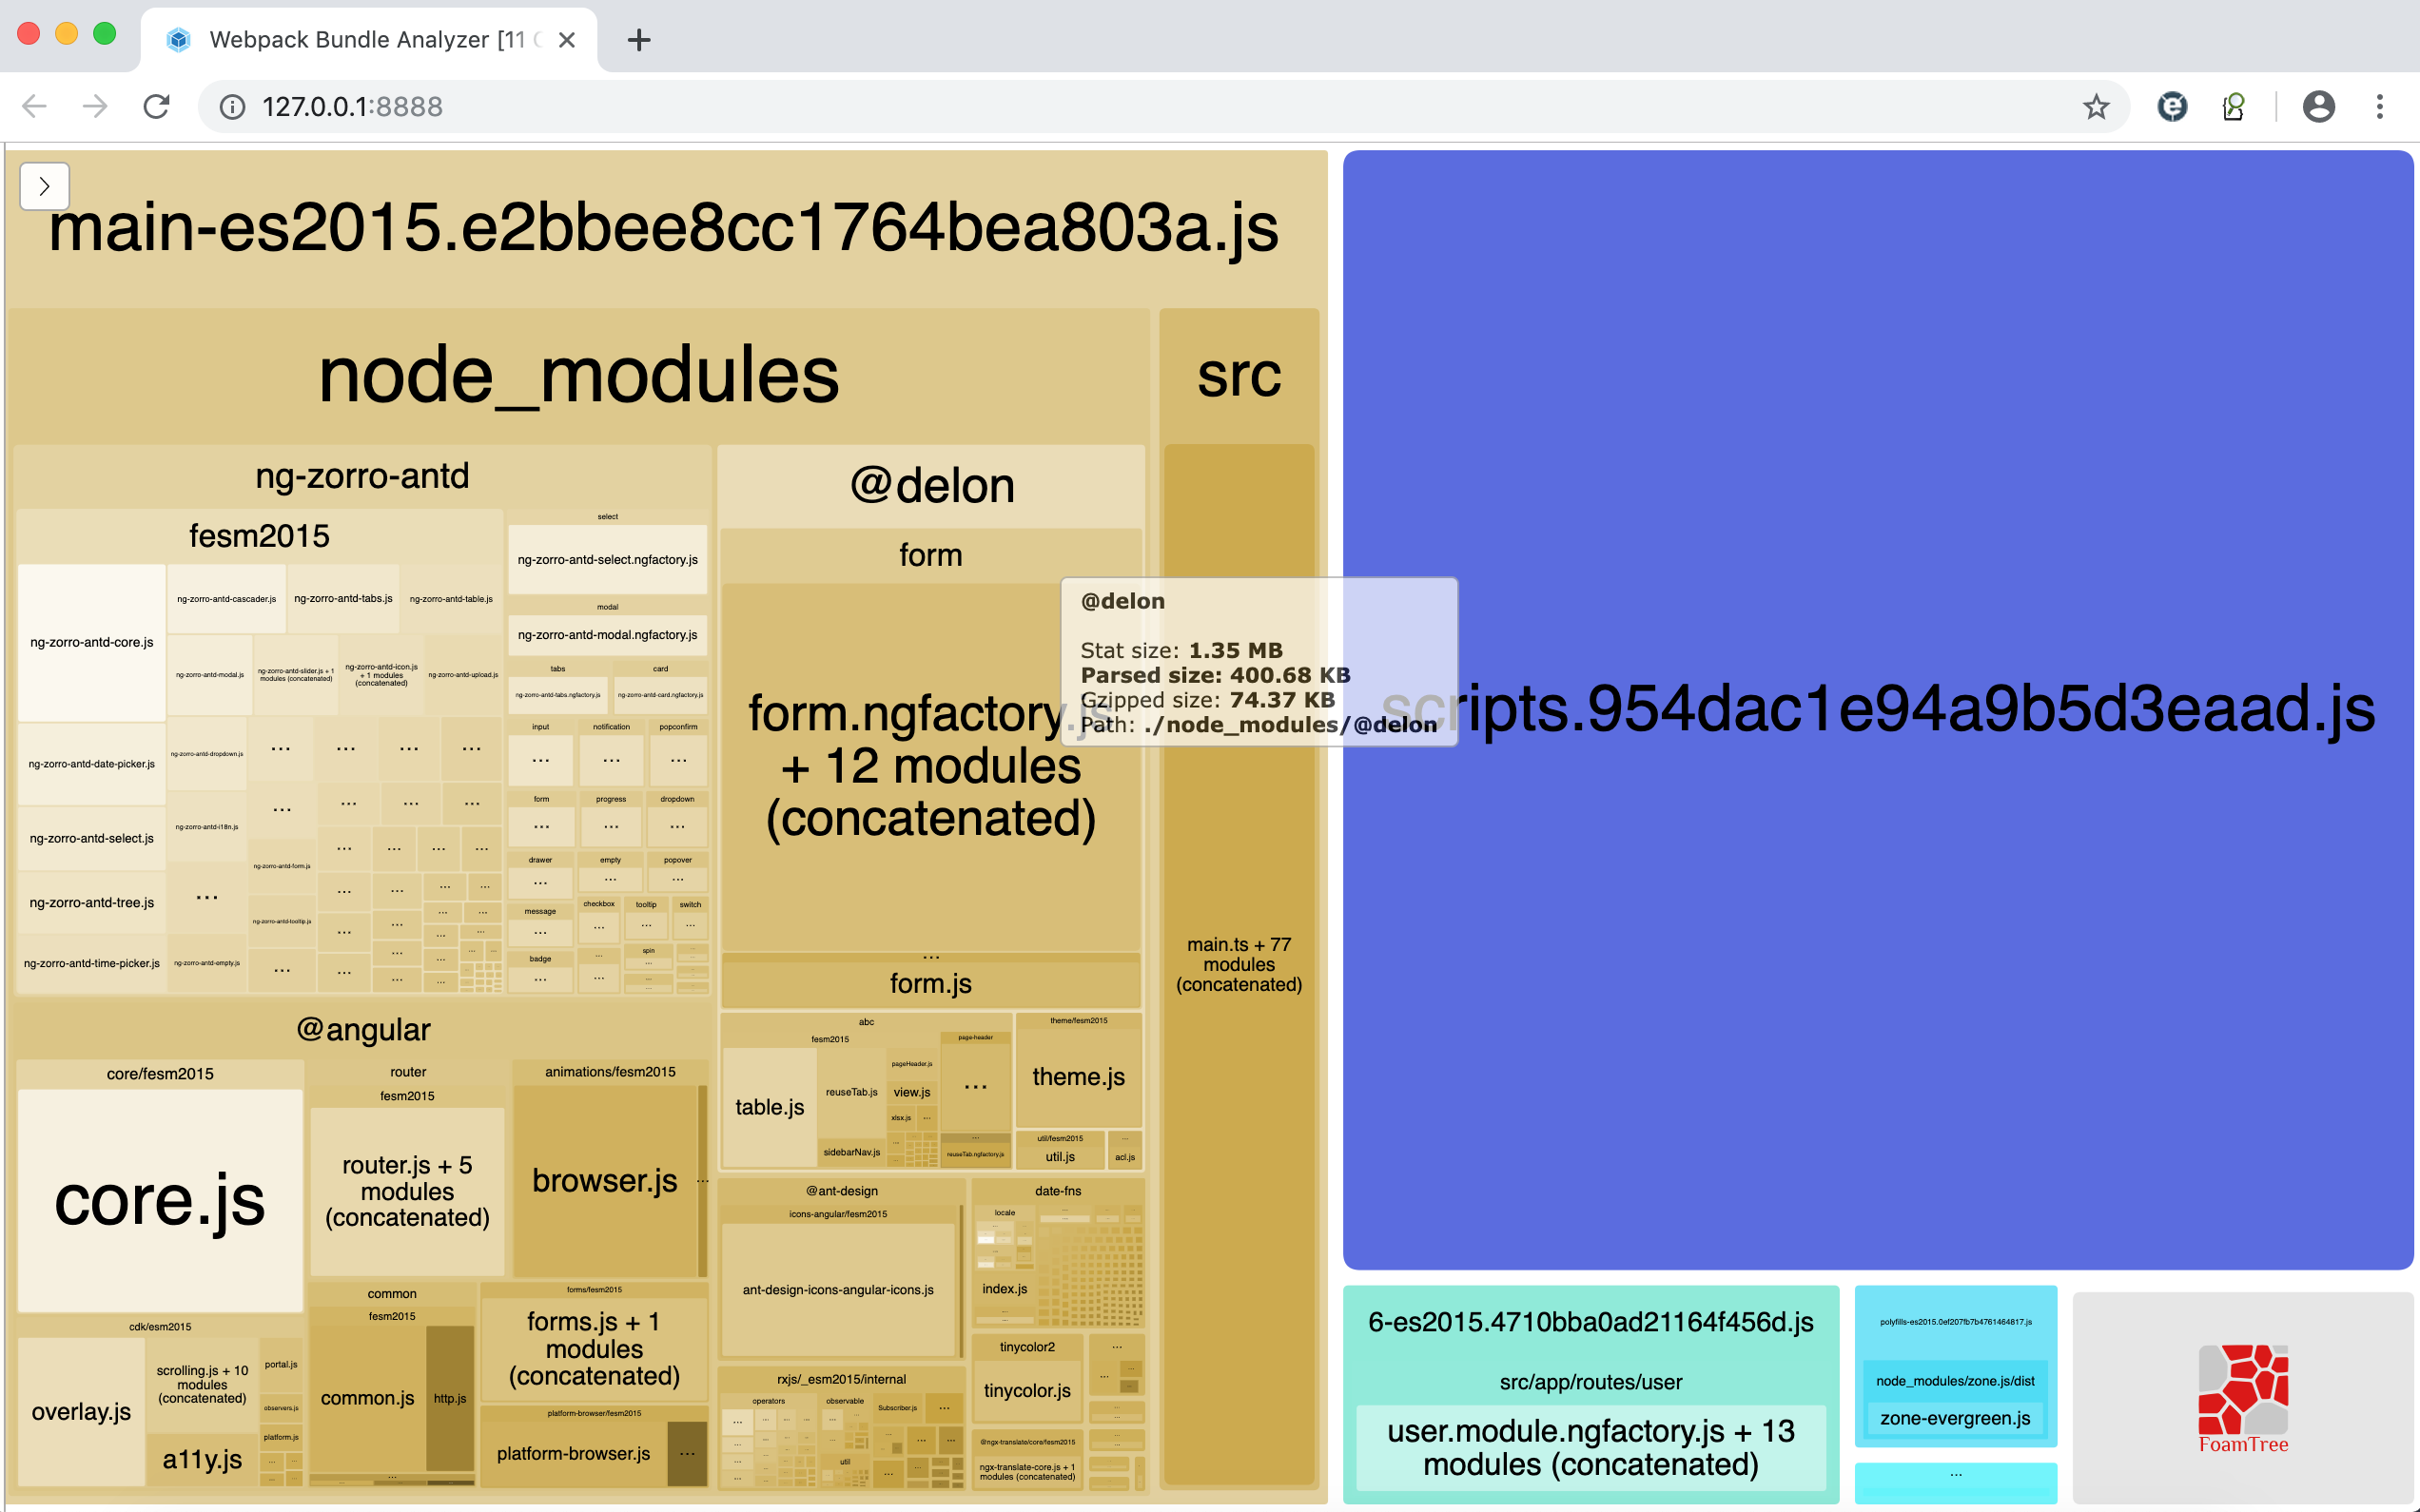Select router.js + 5 modules block
The width and height of the screenshot is (2420, 1512).
click(x=407, y=1191)
